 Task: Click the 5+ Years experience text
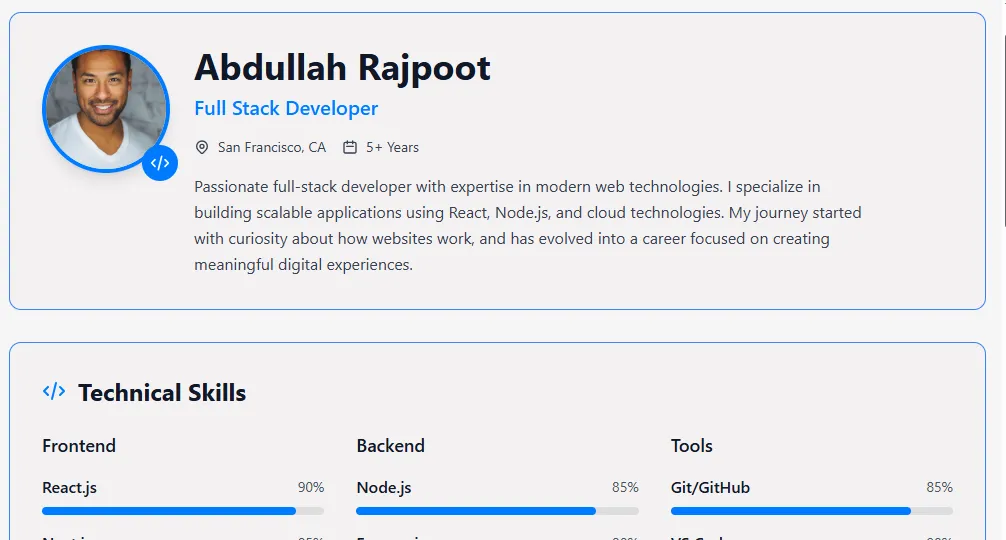tap(392, 147)
